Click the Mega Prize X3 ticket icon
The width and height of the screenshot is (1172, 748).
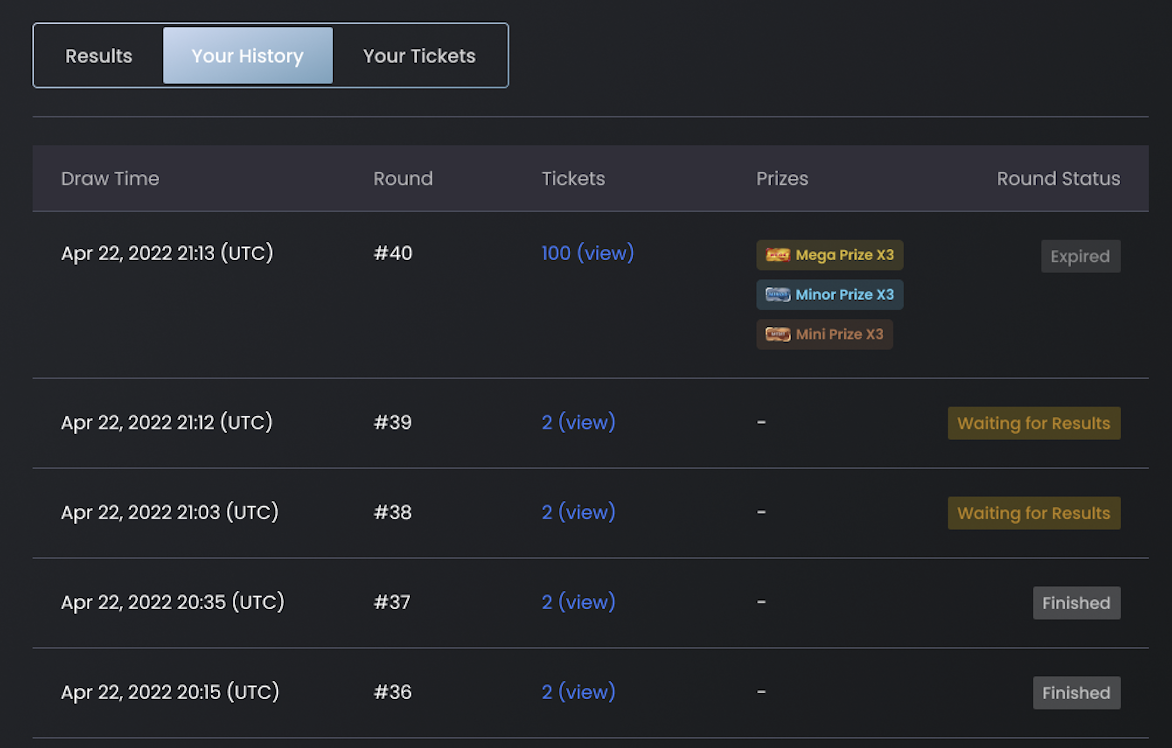(777, 255)
